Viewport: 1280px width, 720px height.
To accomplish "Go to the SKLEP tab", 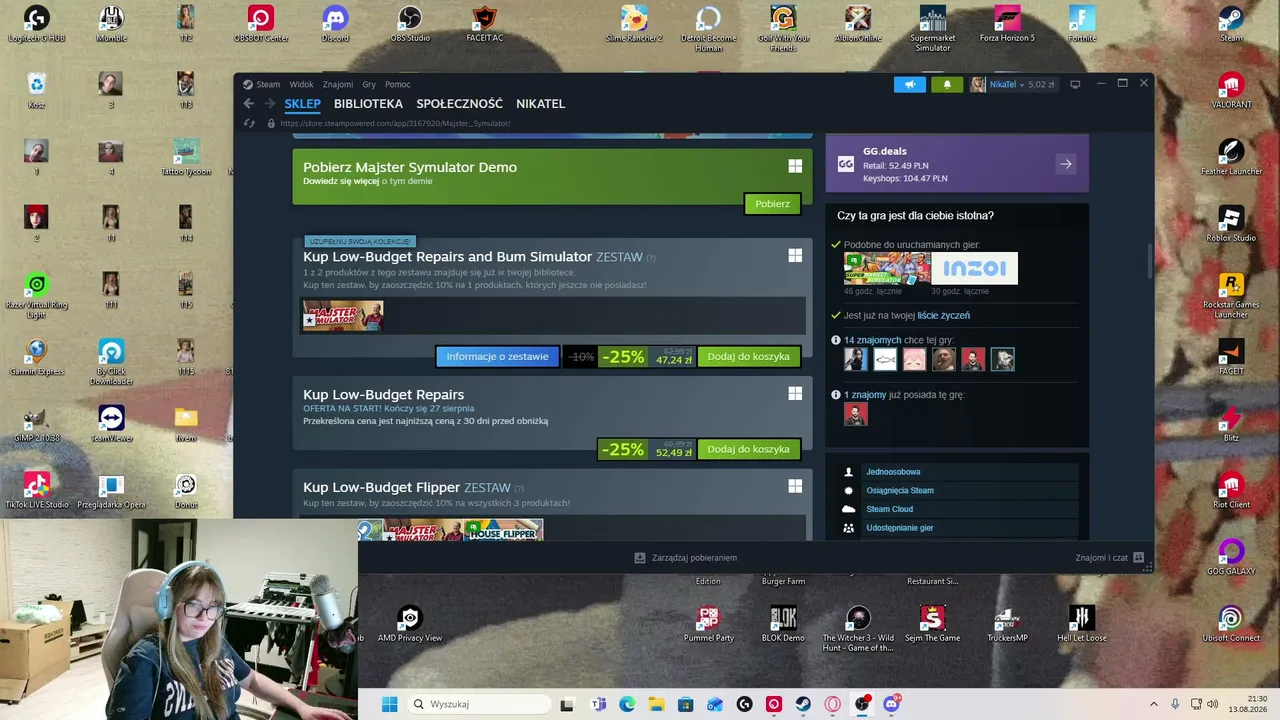I will click(x=302, y=104).
